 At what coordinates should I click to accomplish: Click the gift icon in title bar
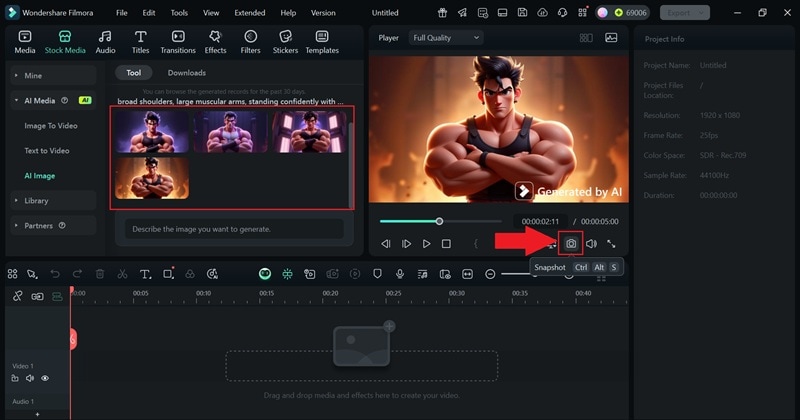pyautogui.click(x=442, y=13)
